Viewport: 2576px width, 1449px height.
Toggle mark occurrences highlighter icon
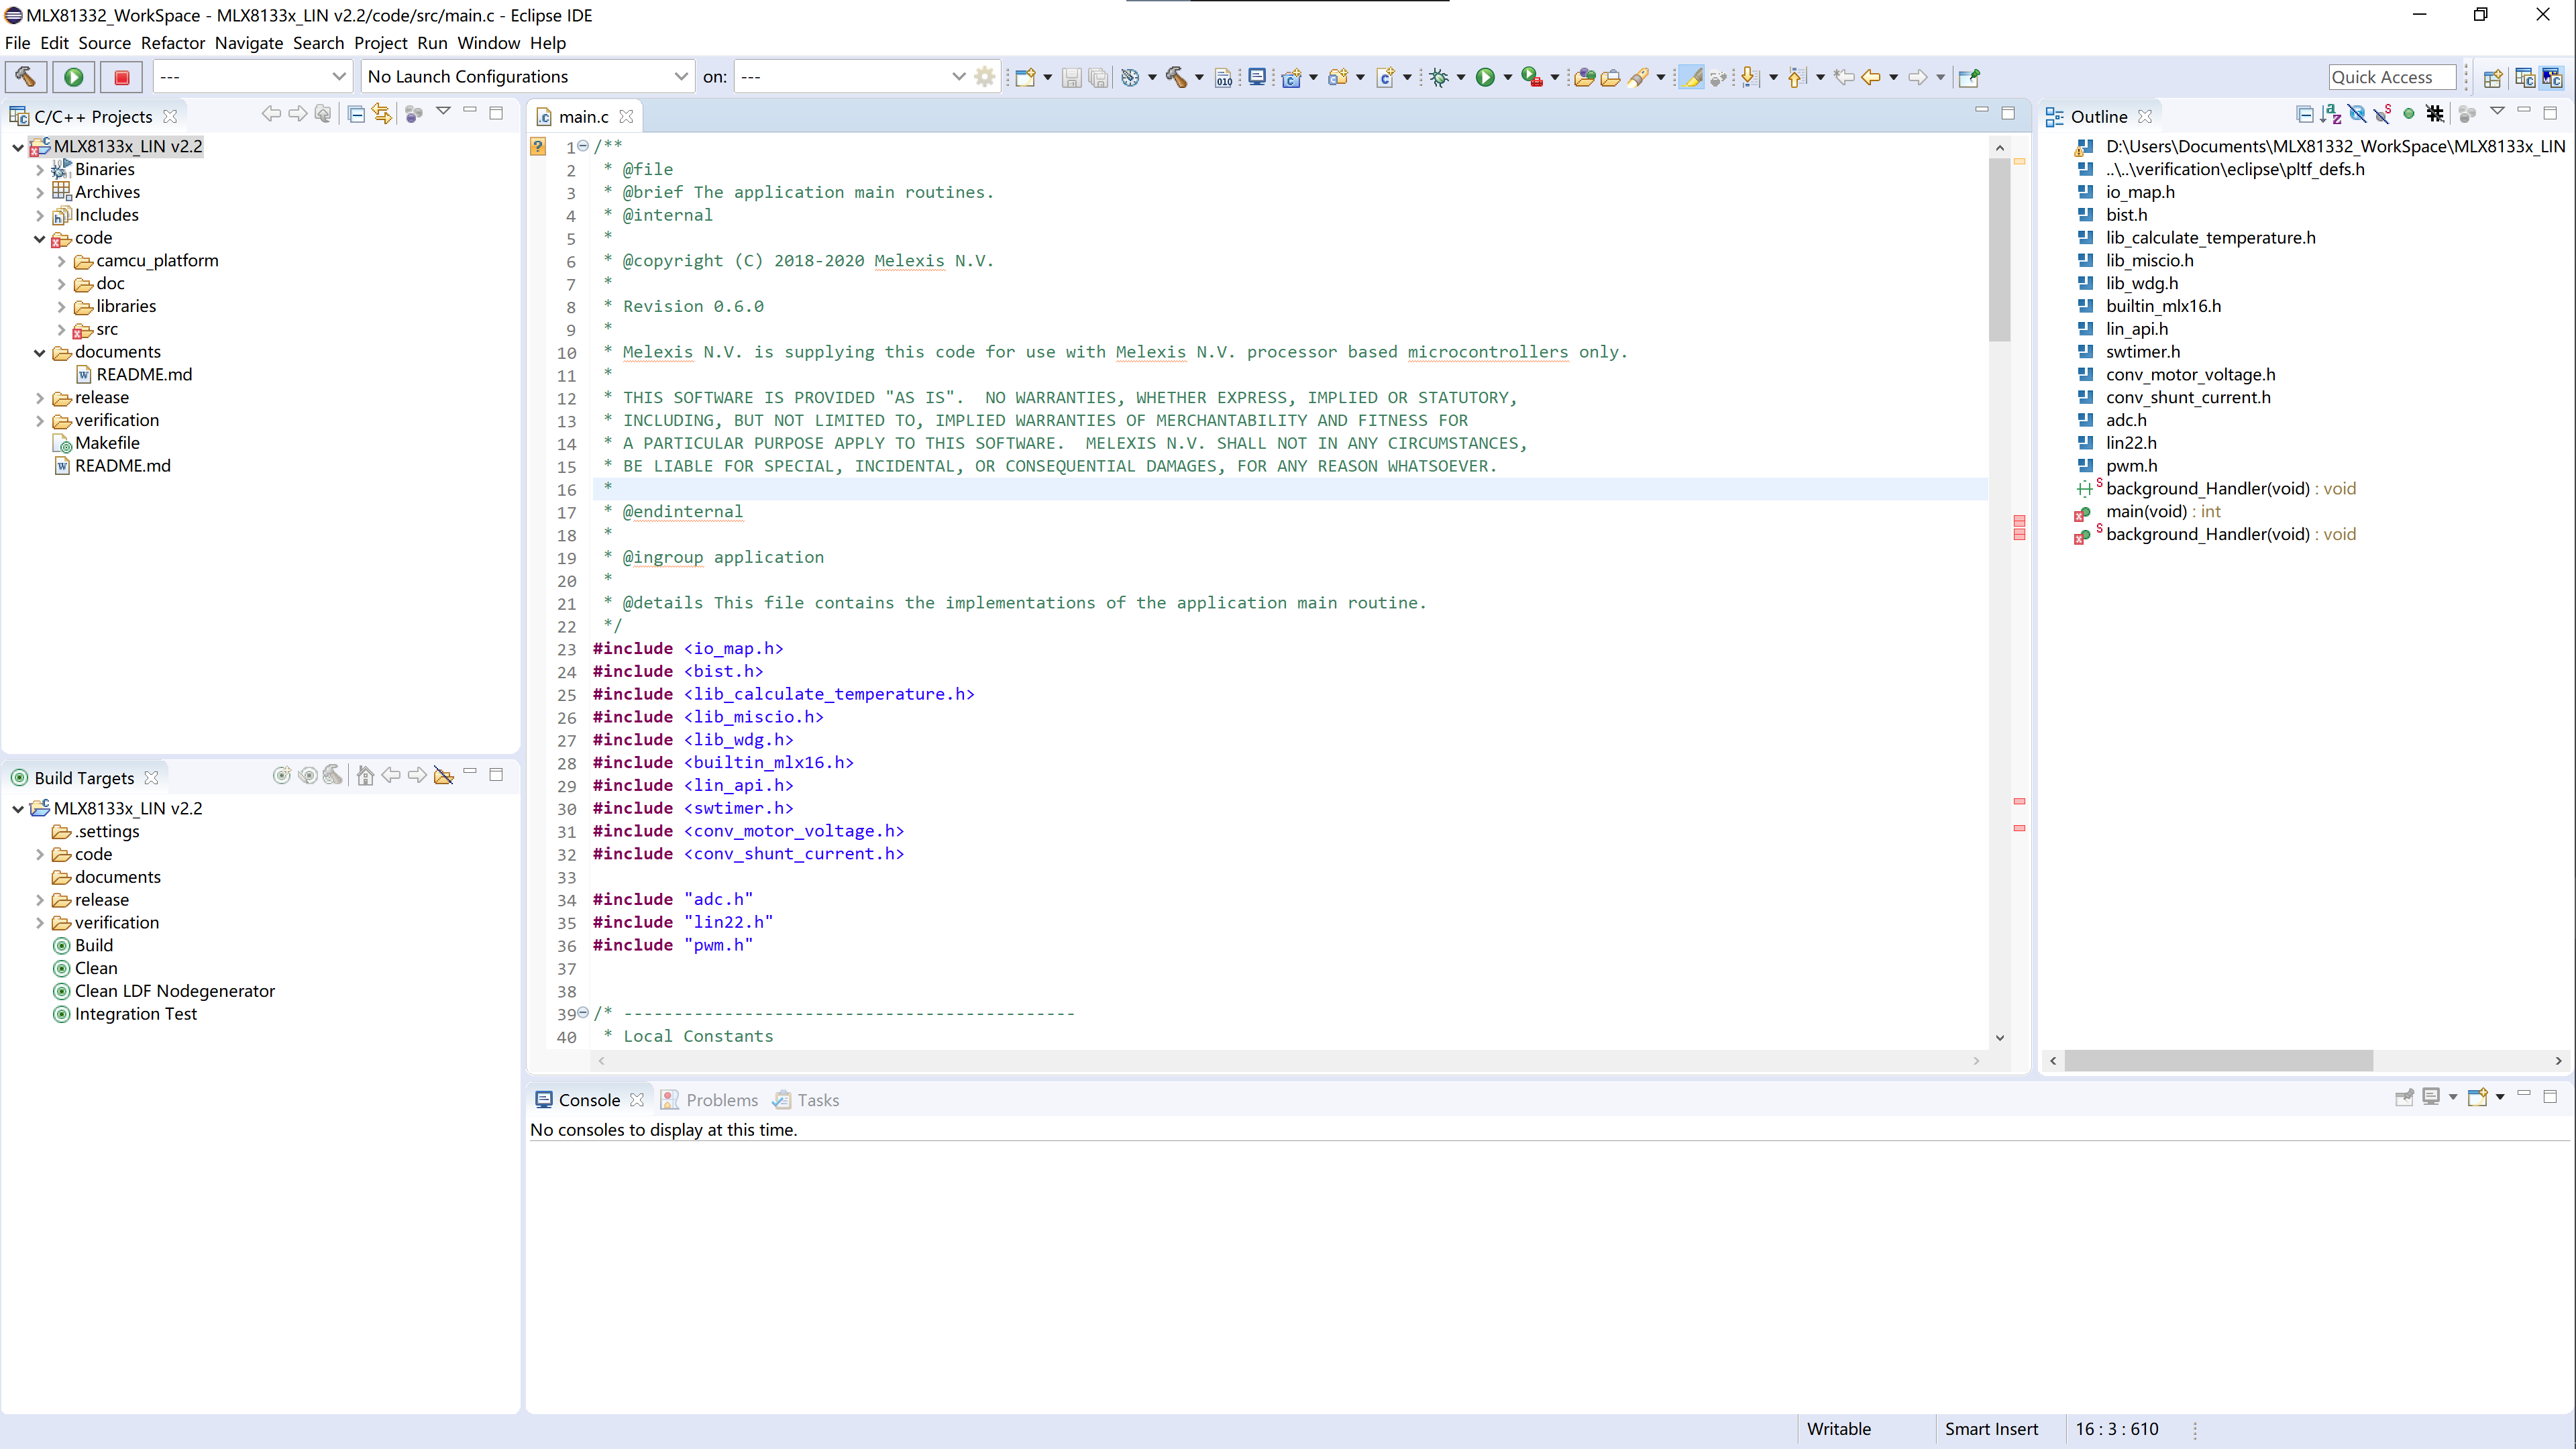pos(1693,77)
